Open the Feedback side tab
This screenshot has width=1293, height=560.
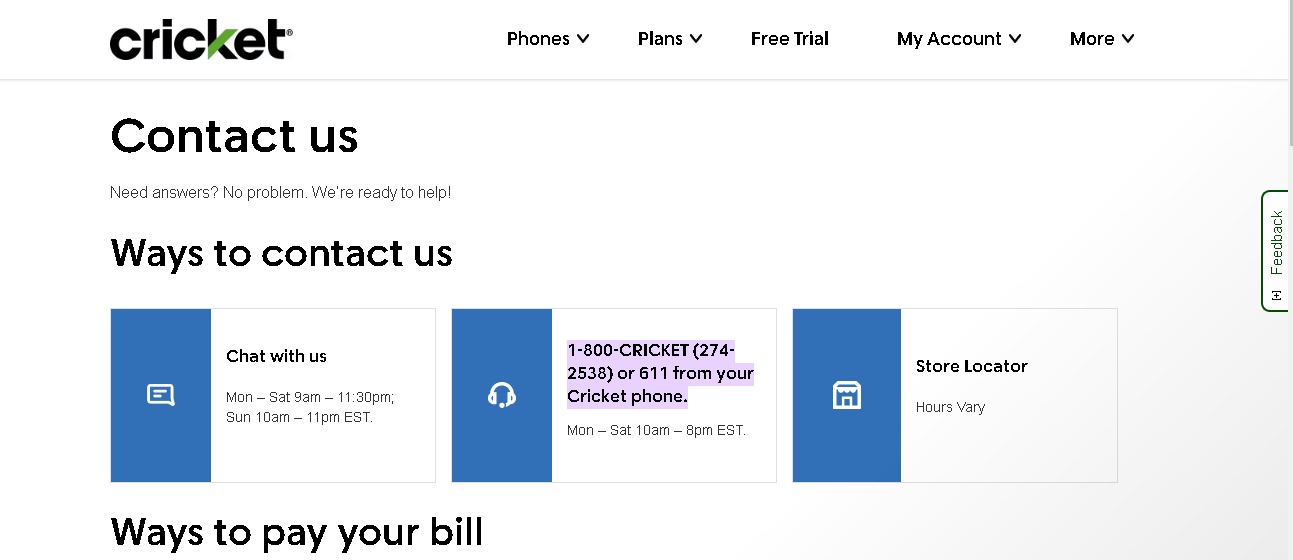point(1276,250)
